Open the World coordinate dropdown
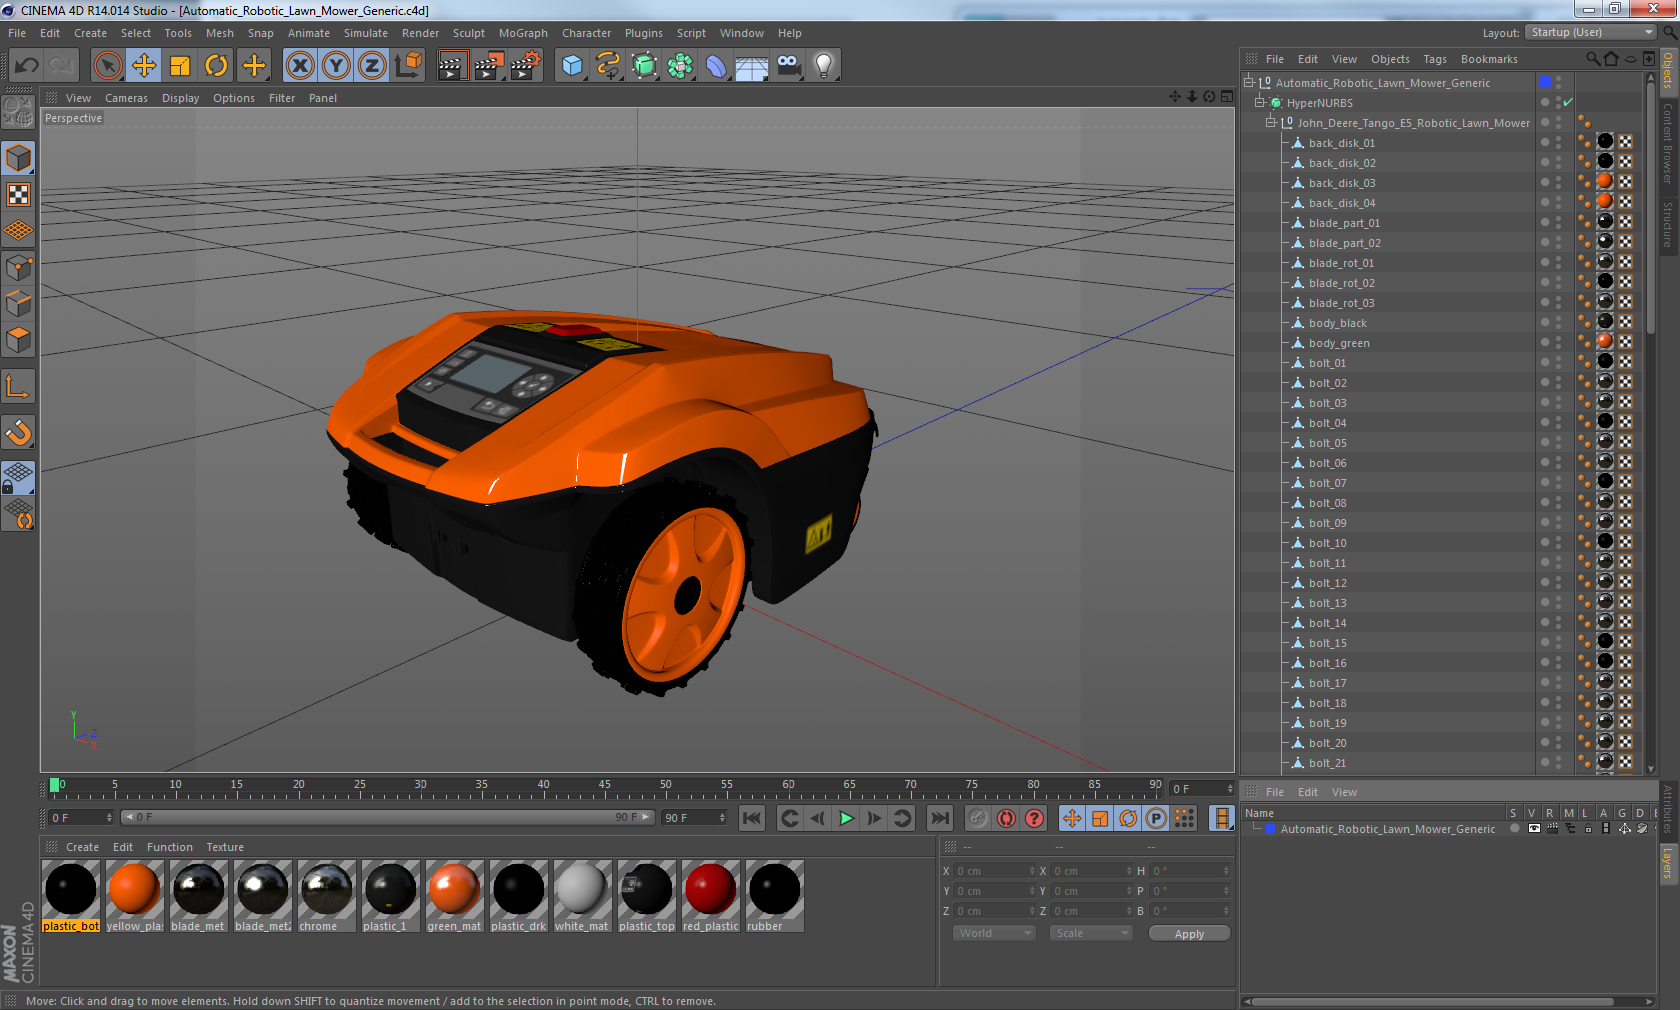 click(994, 933)
